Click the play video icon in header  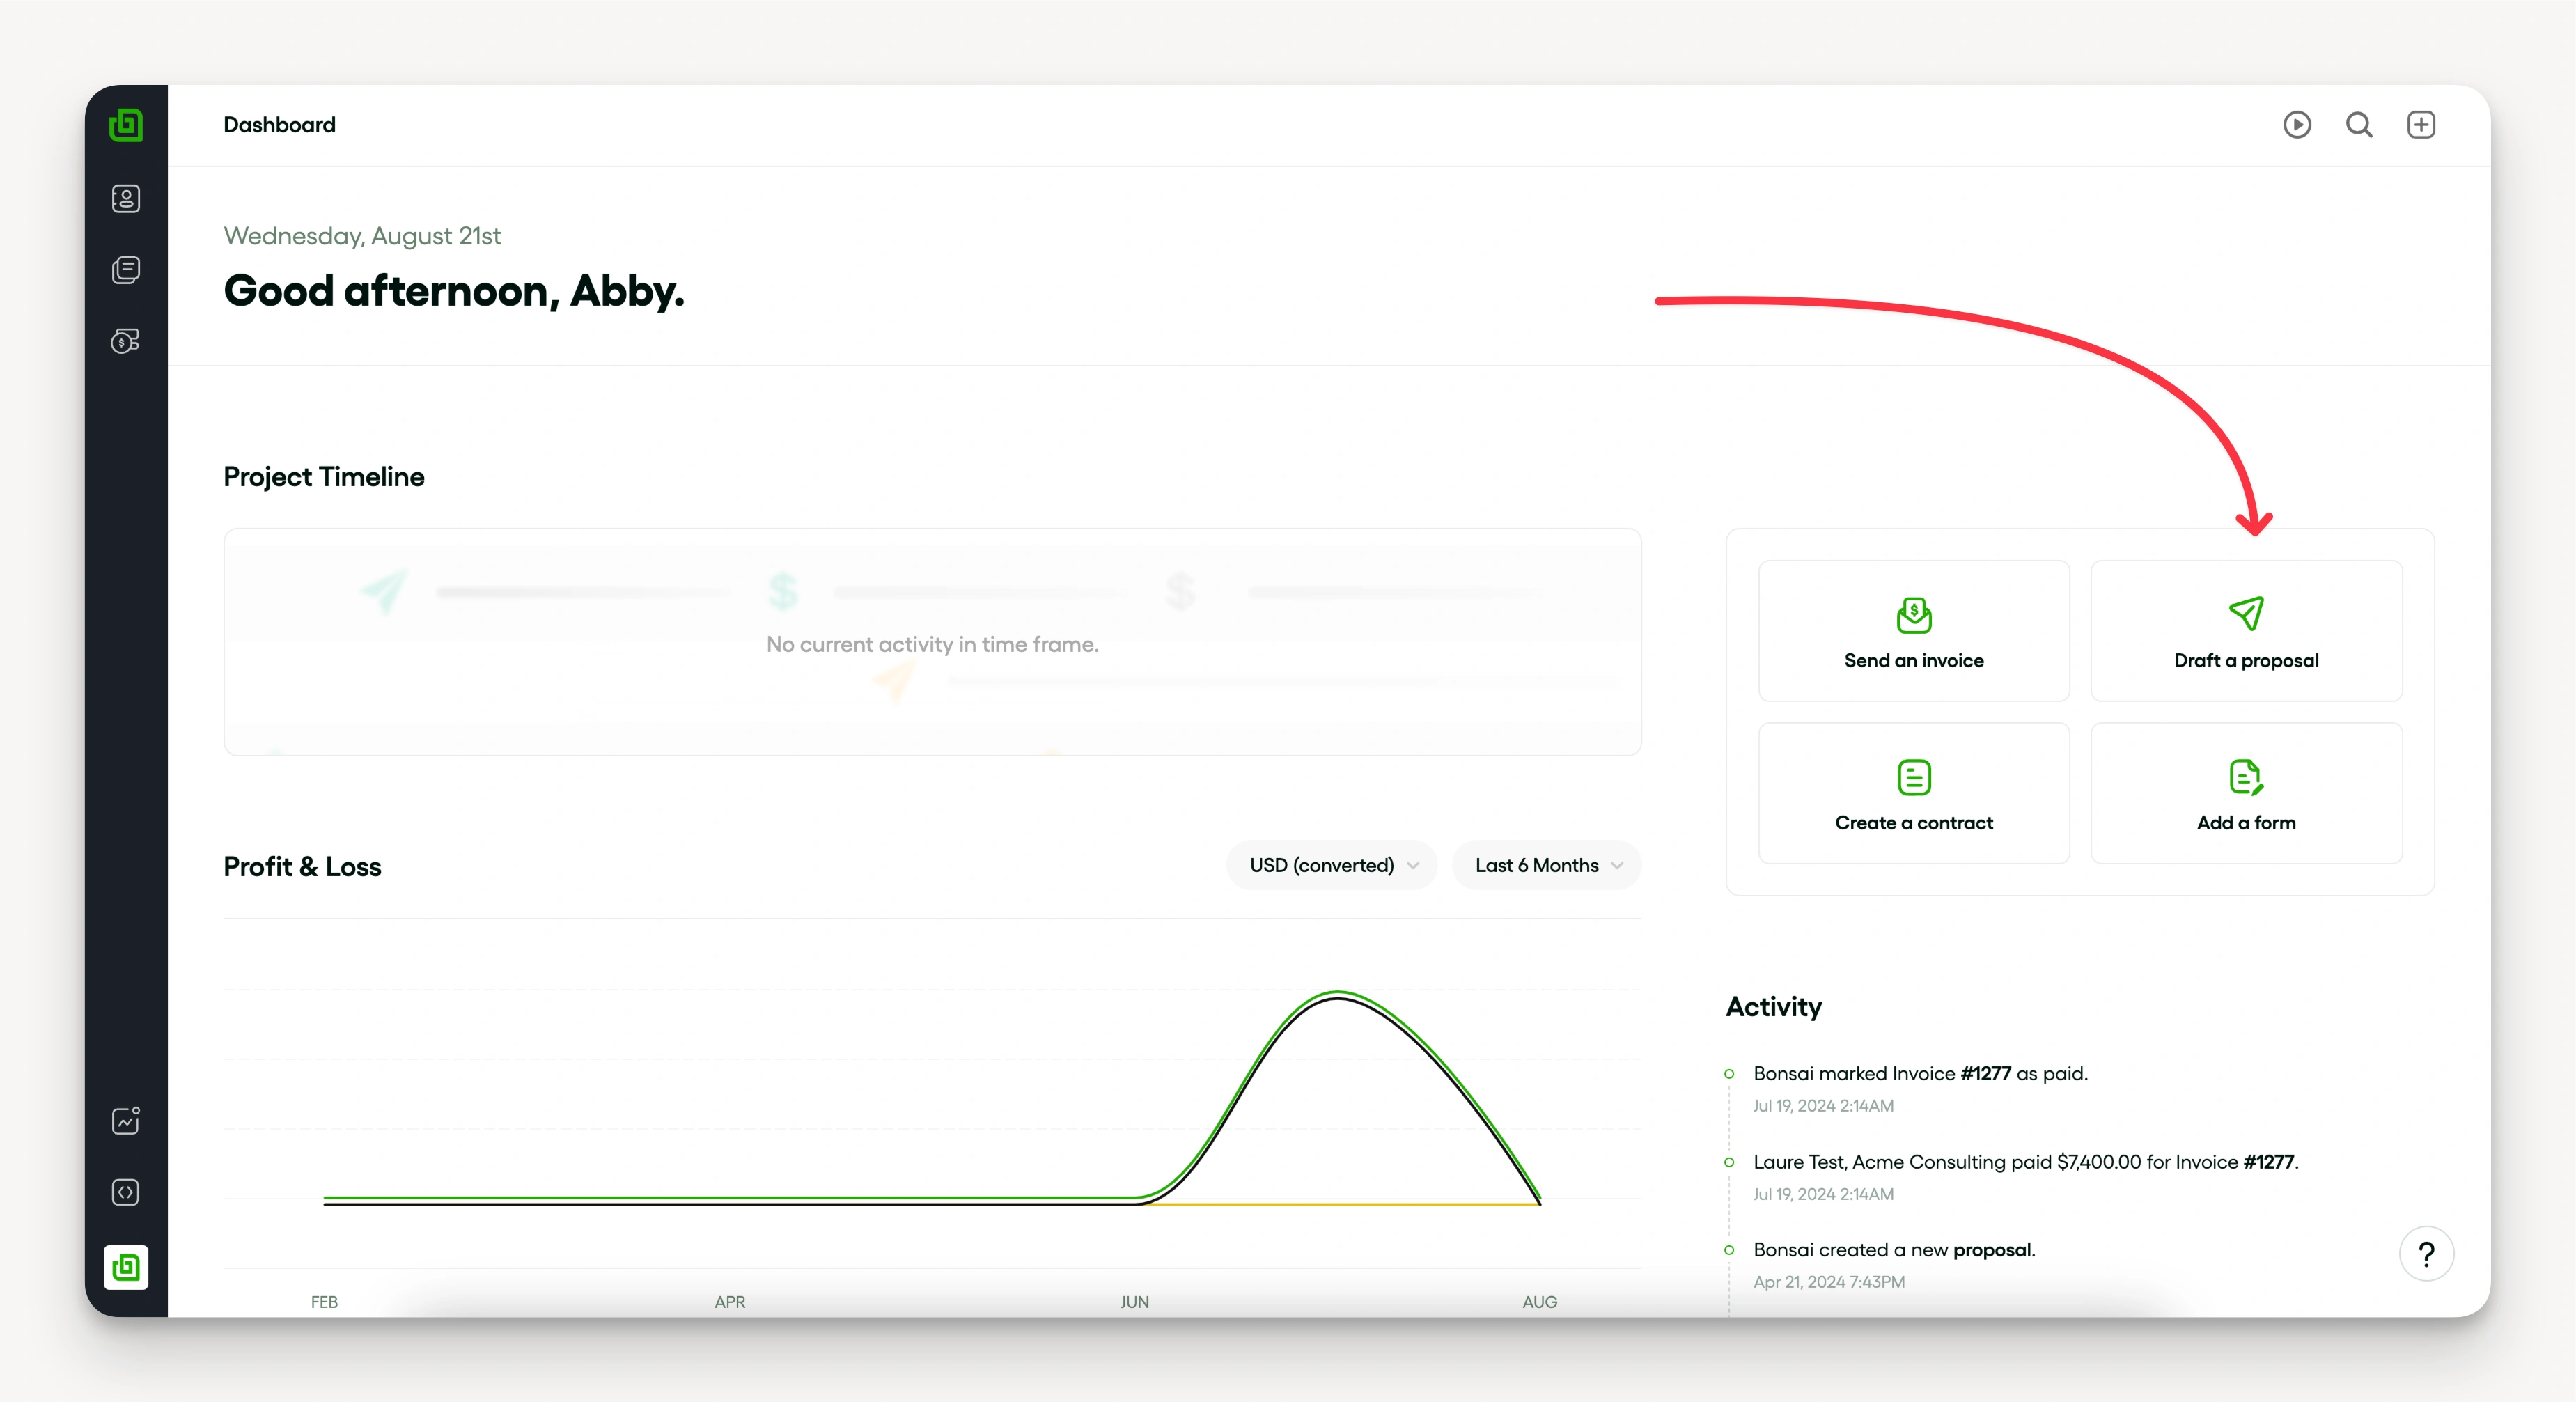tap(2297, 125)
